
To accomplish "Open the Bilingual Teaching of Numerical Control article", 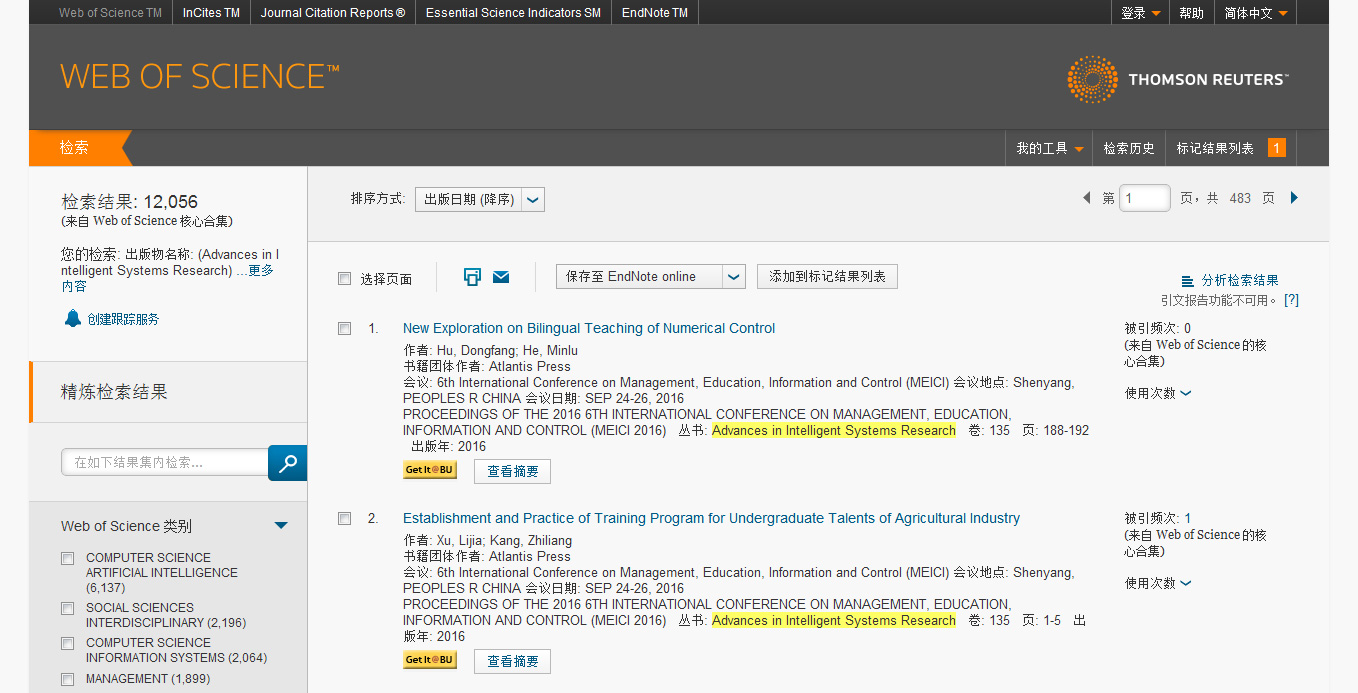I will pyautogui.click(x=589, y=328).
